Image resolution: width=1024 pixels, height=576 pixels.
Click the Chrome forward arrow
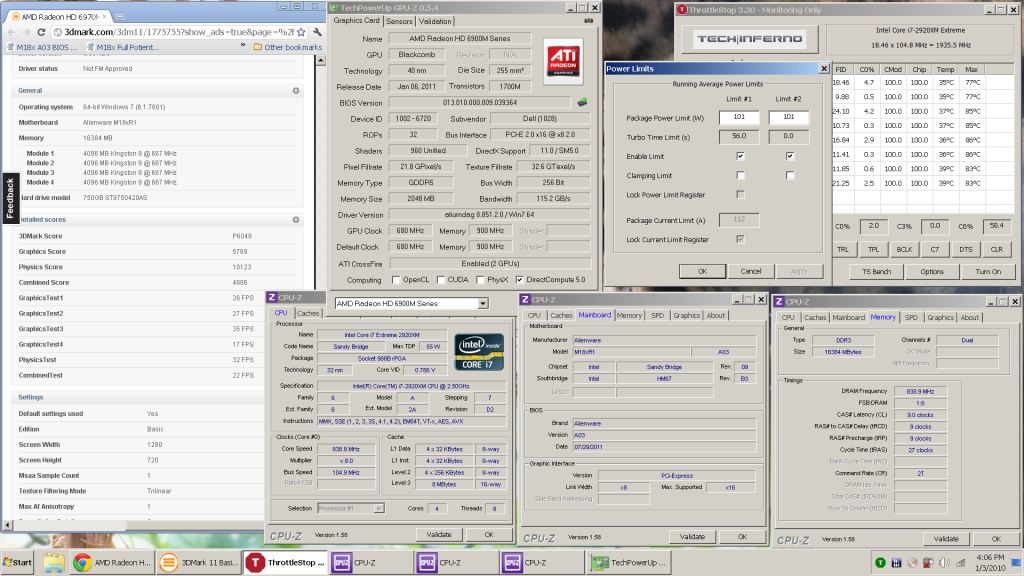point(26,32)
